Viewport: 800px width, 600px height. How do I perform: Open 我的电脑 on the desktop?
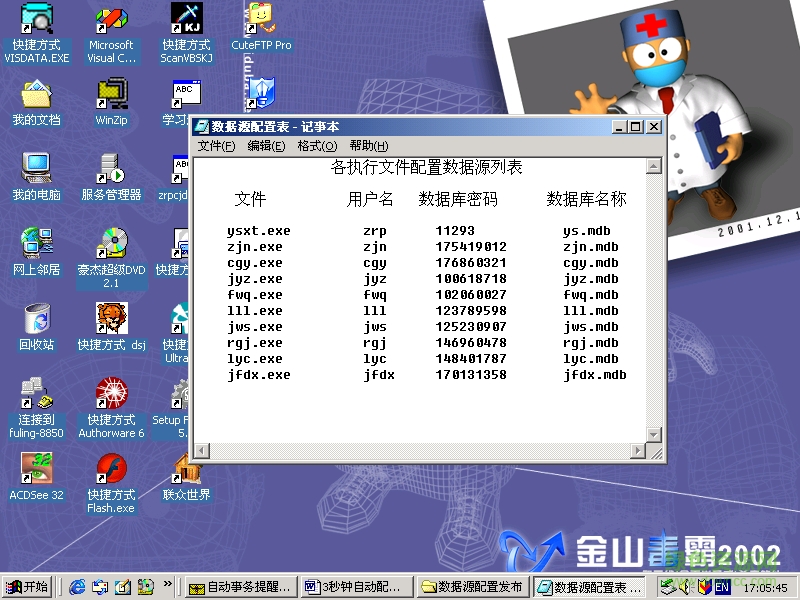[x=37, y=168]
